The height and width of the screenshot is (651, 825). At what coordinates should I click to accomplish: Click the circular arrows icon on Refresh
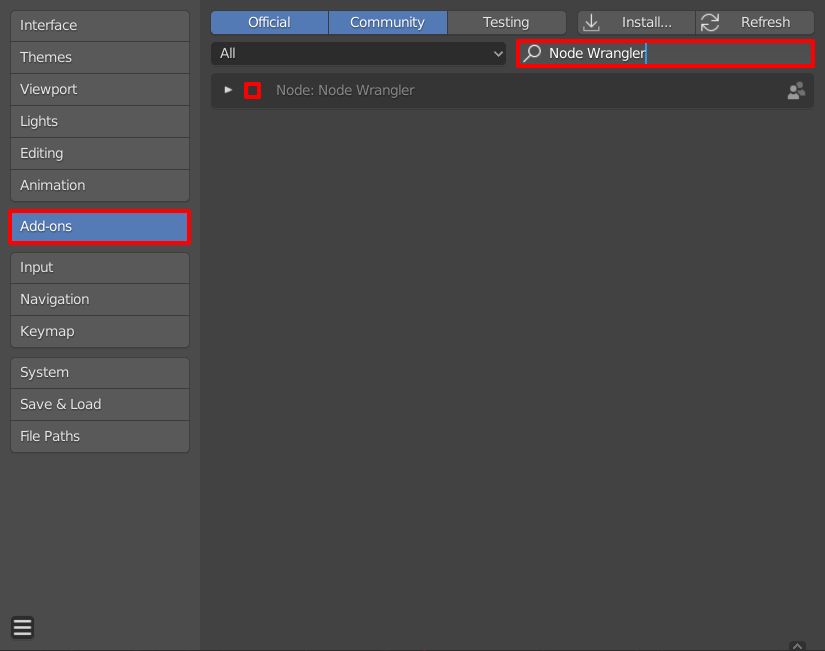pos(710,23)
